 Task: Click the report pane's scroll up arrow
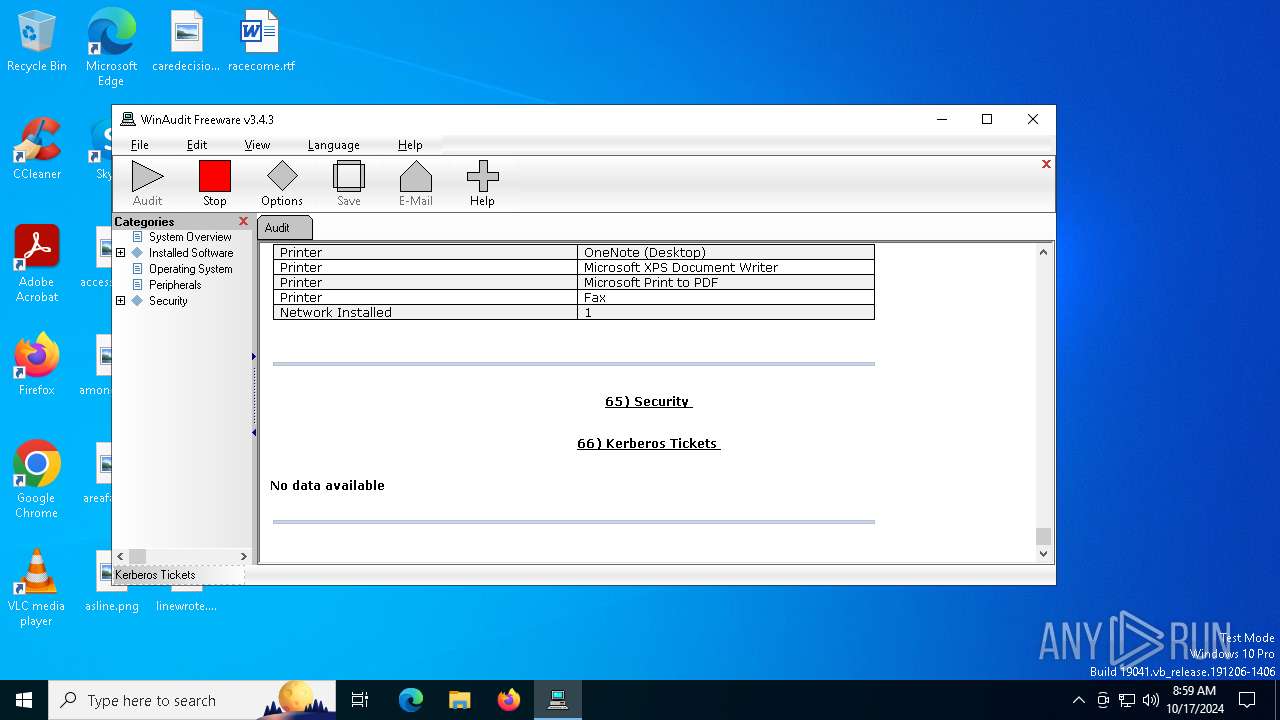tap(1043, 252)
